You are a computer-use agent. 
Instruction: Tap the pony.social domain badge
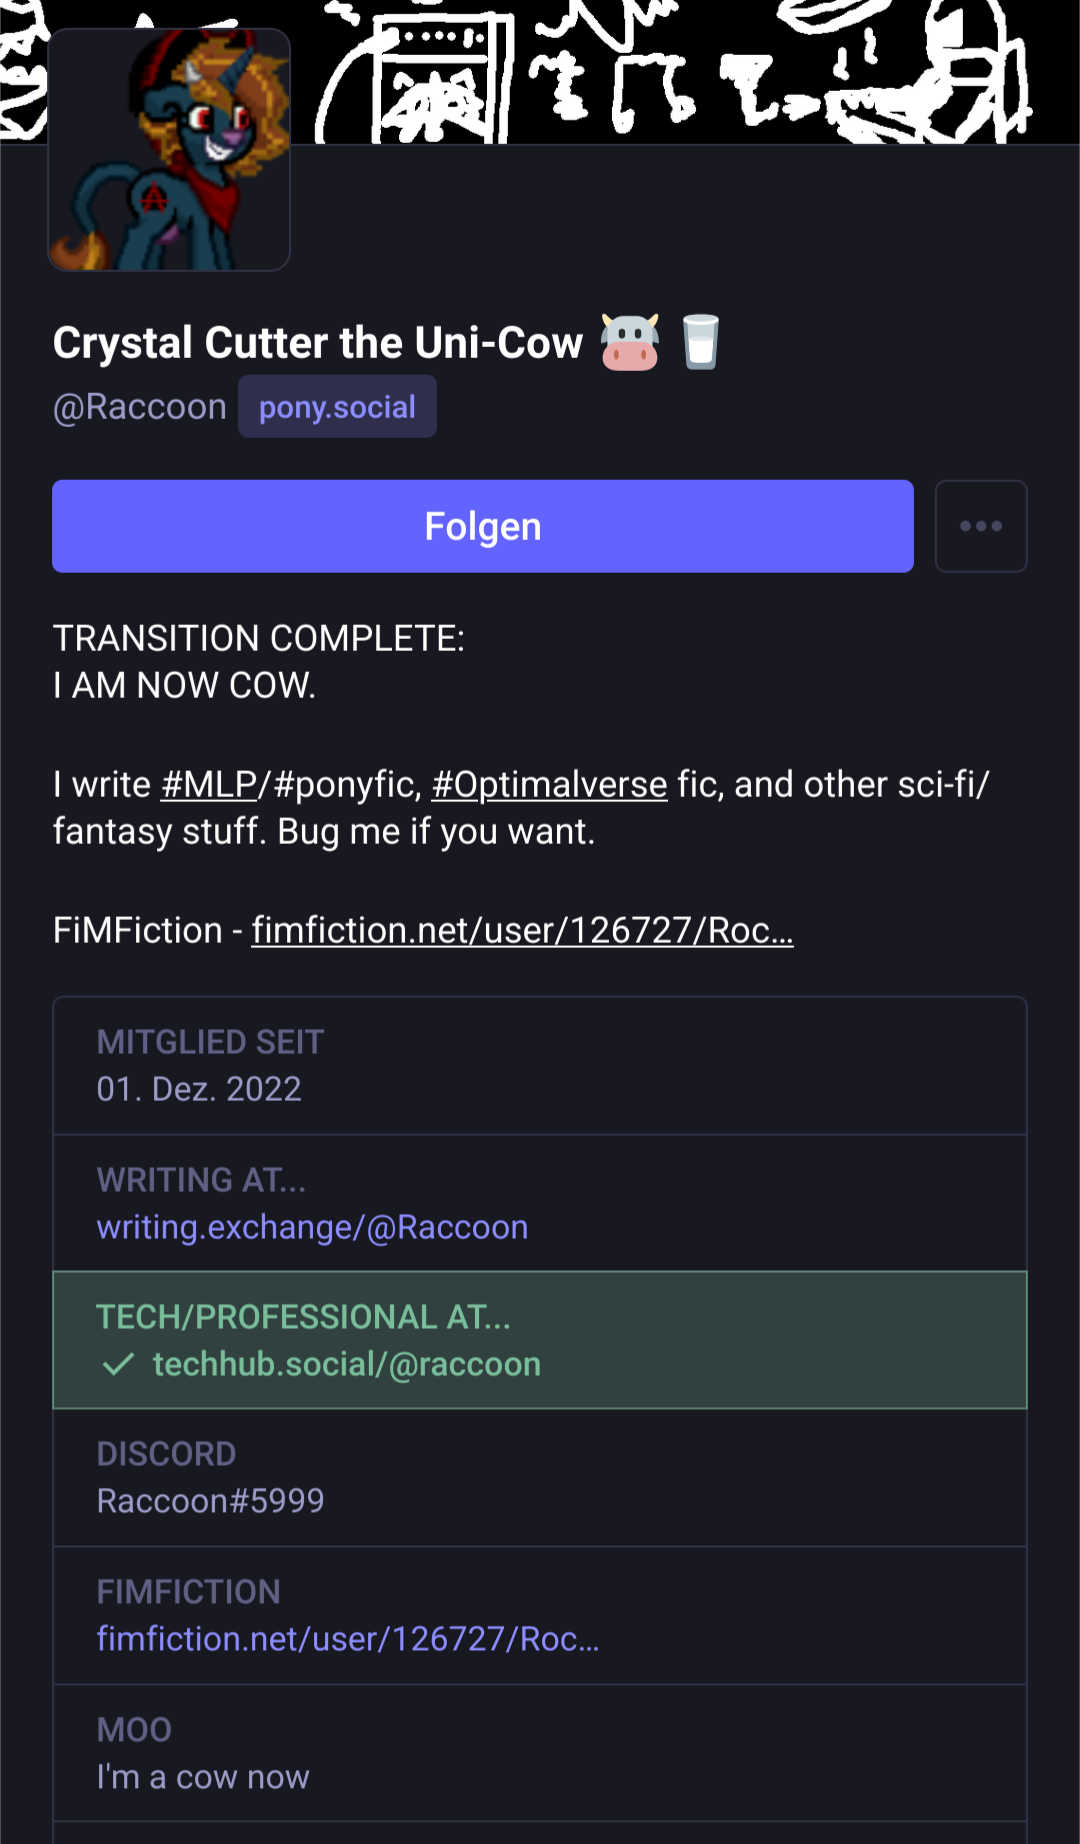coord(337,407)
